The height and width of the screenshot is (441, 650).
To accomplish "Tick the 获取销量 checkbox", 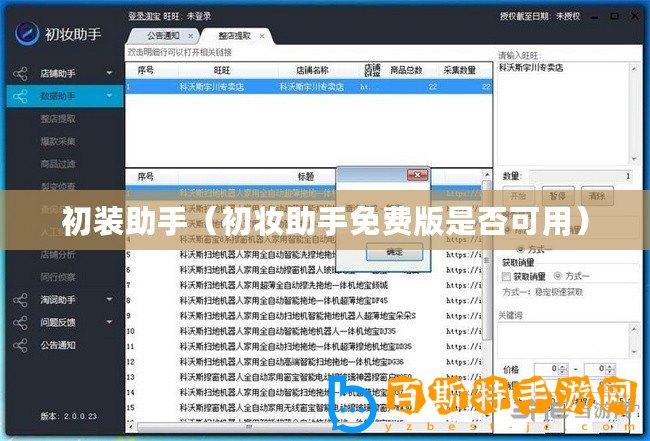I will pyautogui.click(x=506, y=276).
